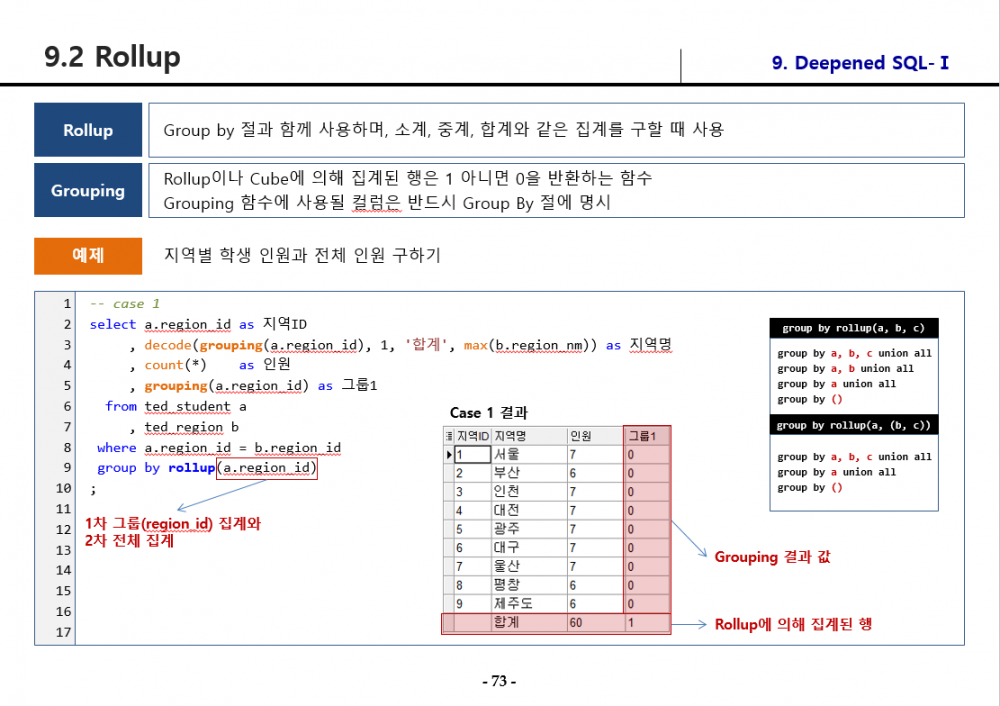Click the "지역ID" column header
The width and height of the screenshot is (1000, 706).
(x=473, y=436)
